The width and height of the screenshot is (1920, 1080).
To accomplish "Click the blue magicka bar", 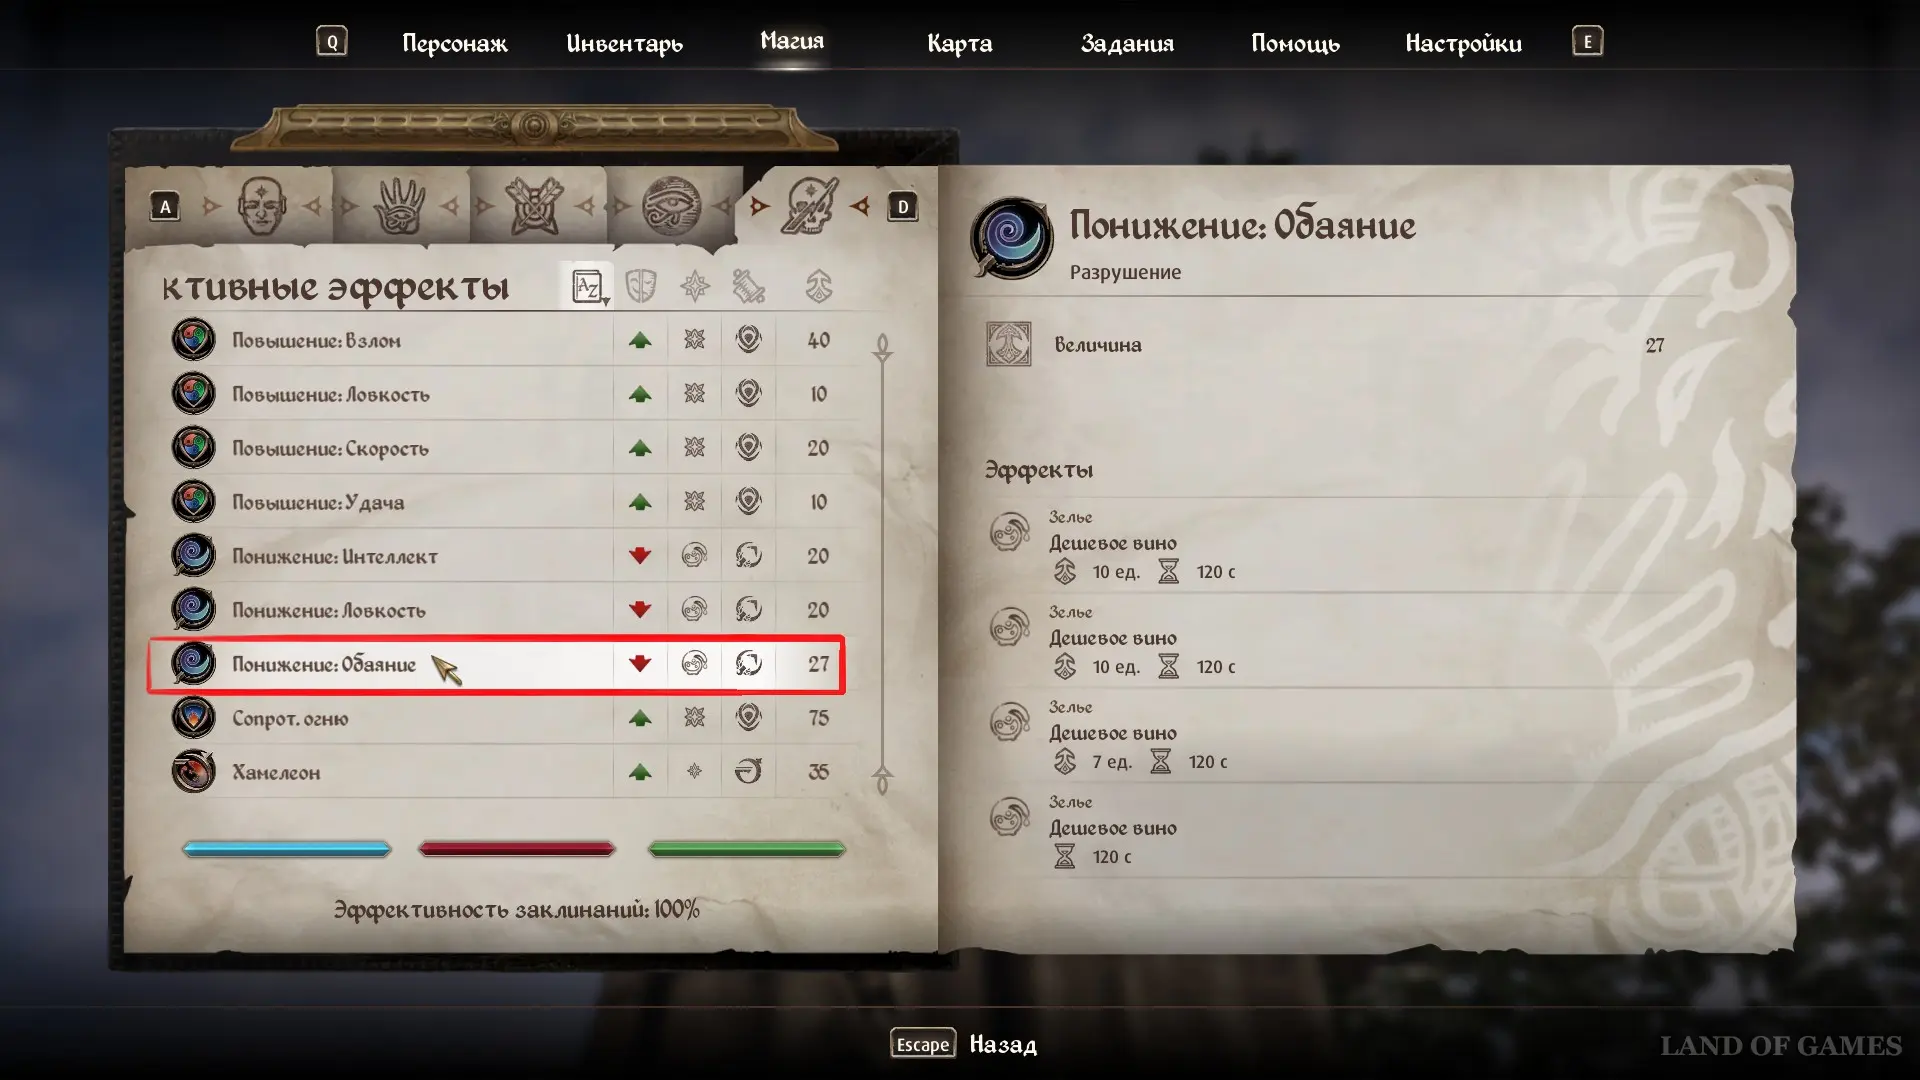I will pos(287,849).
